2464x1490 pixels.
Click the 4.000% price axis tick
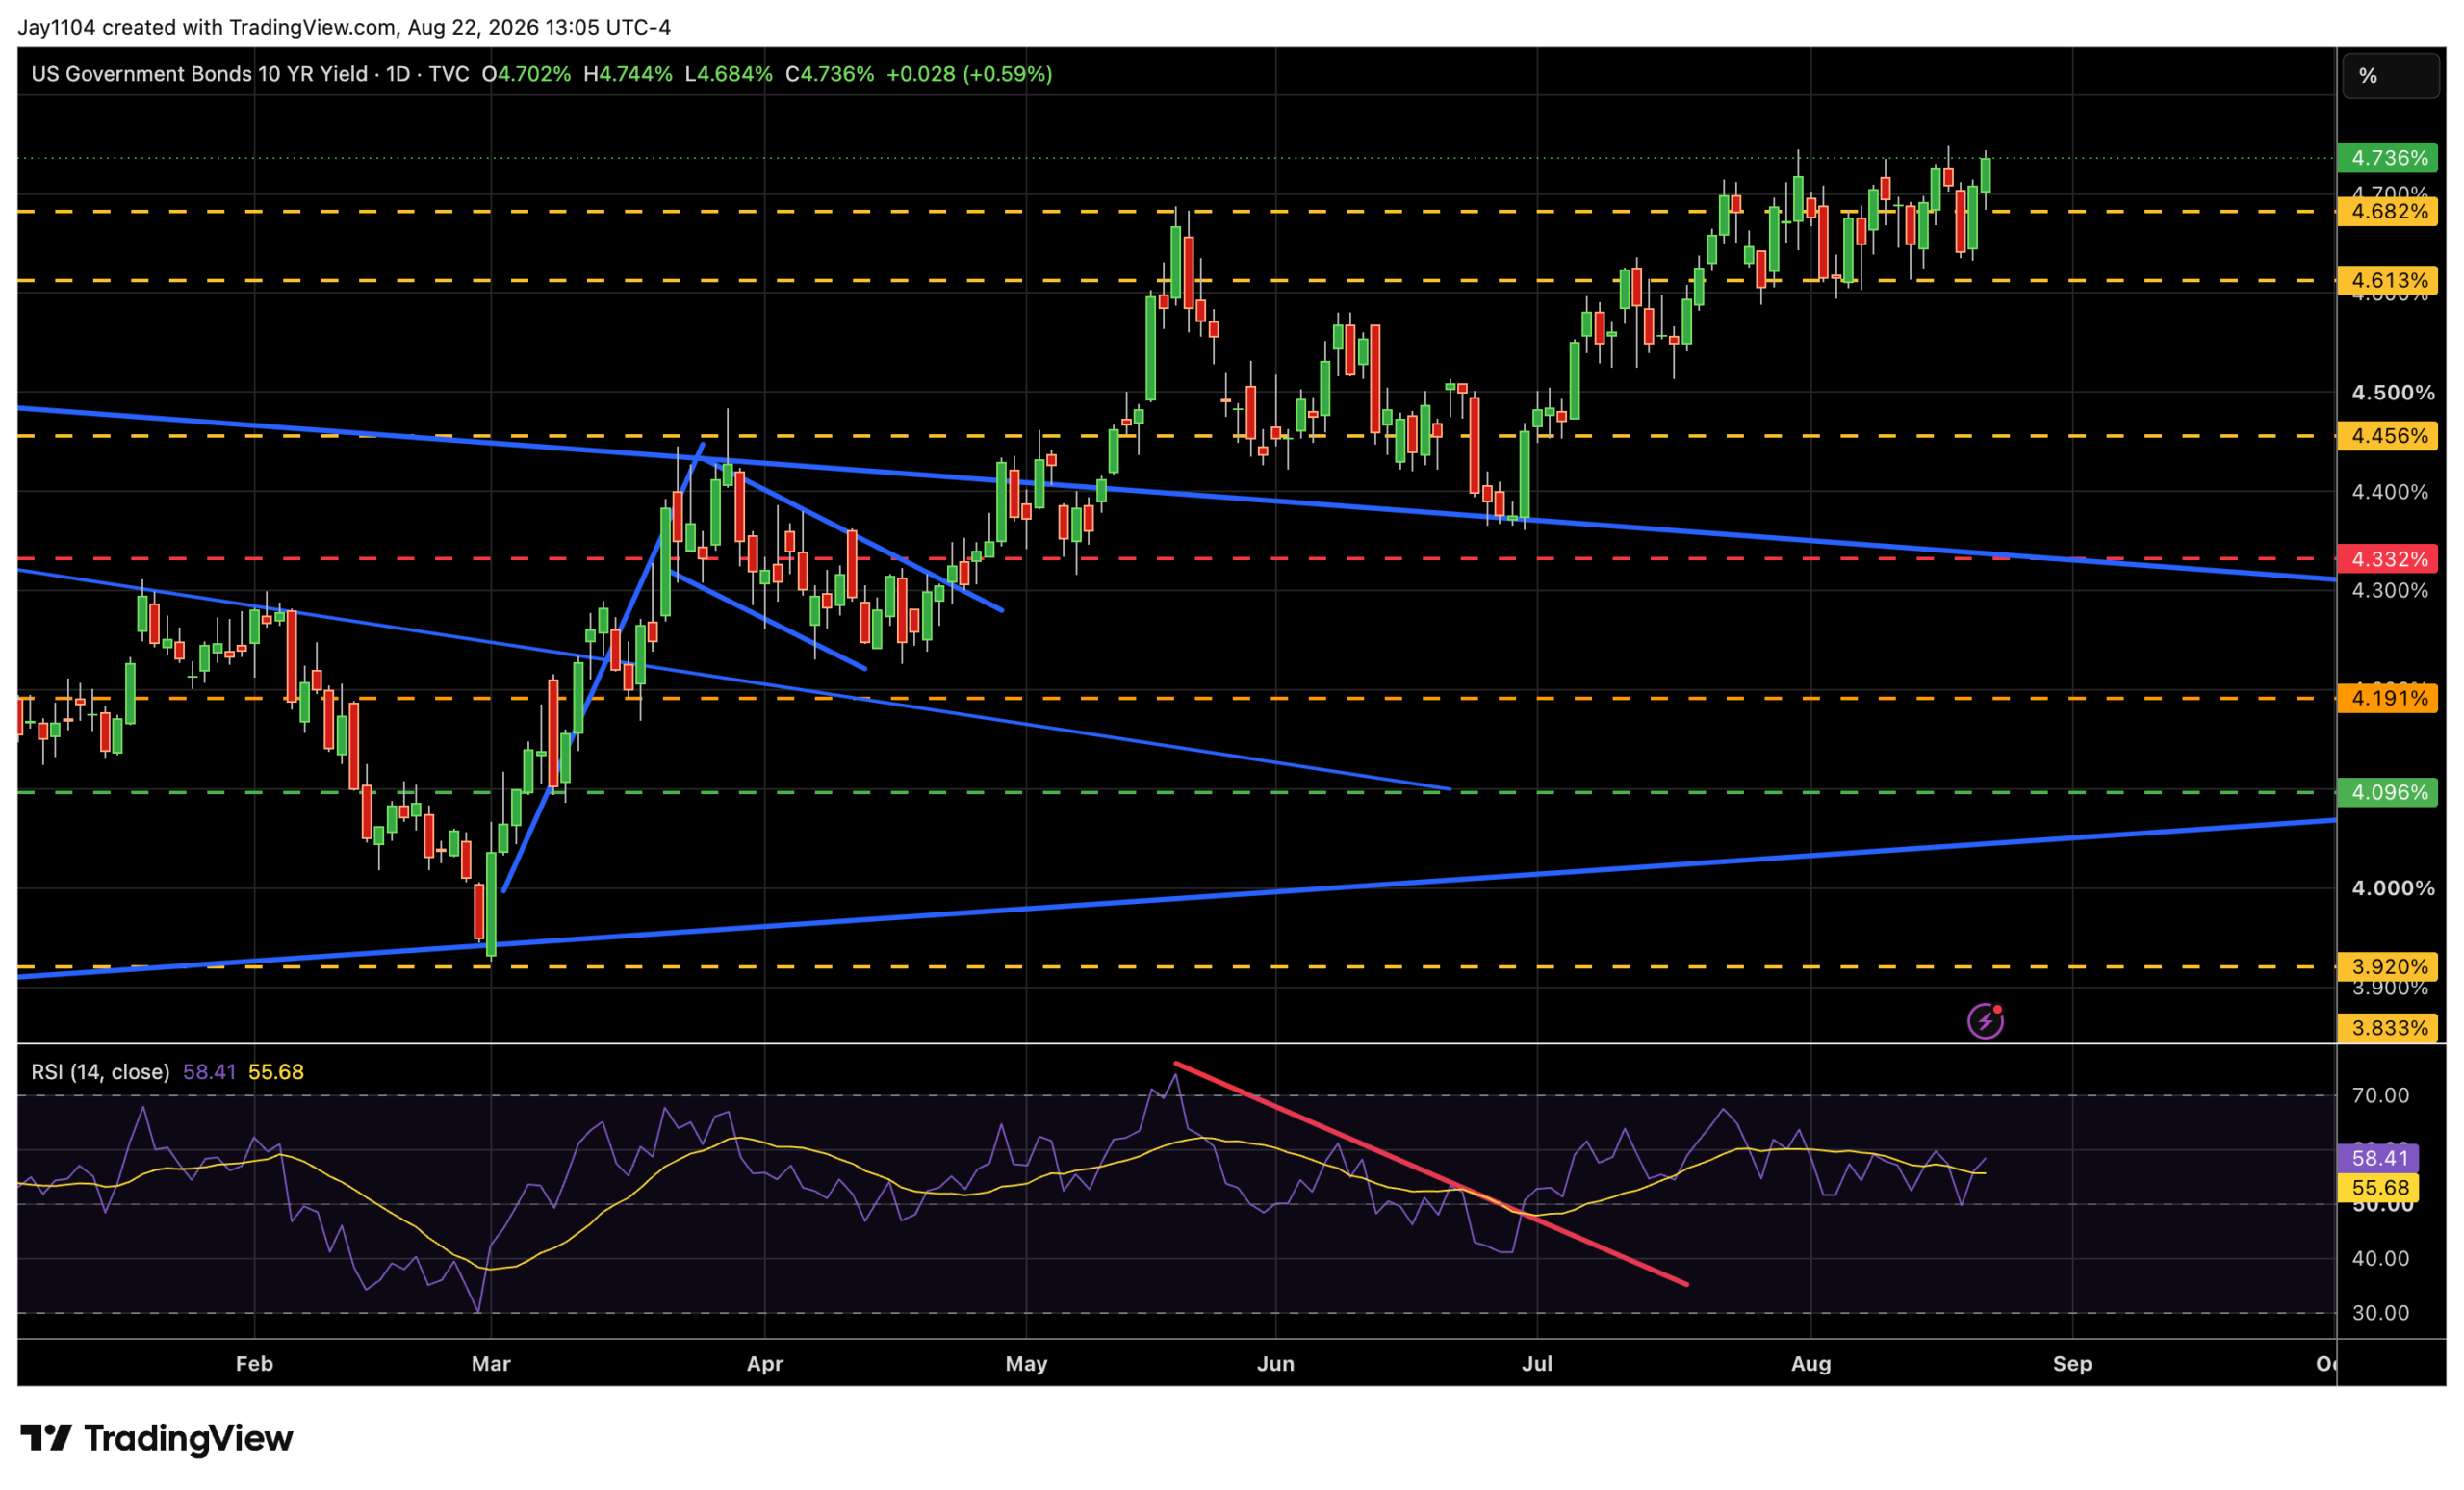pyautogui.click(x=2393, y=888)
